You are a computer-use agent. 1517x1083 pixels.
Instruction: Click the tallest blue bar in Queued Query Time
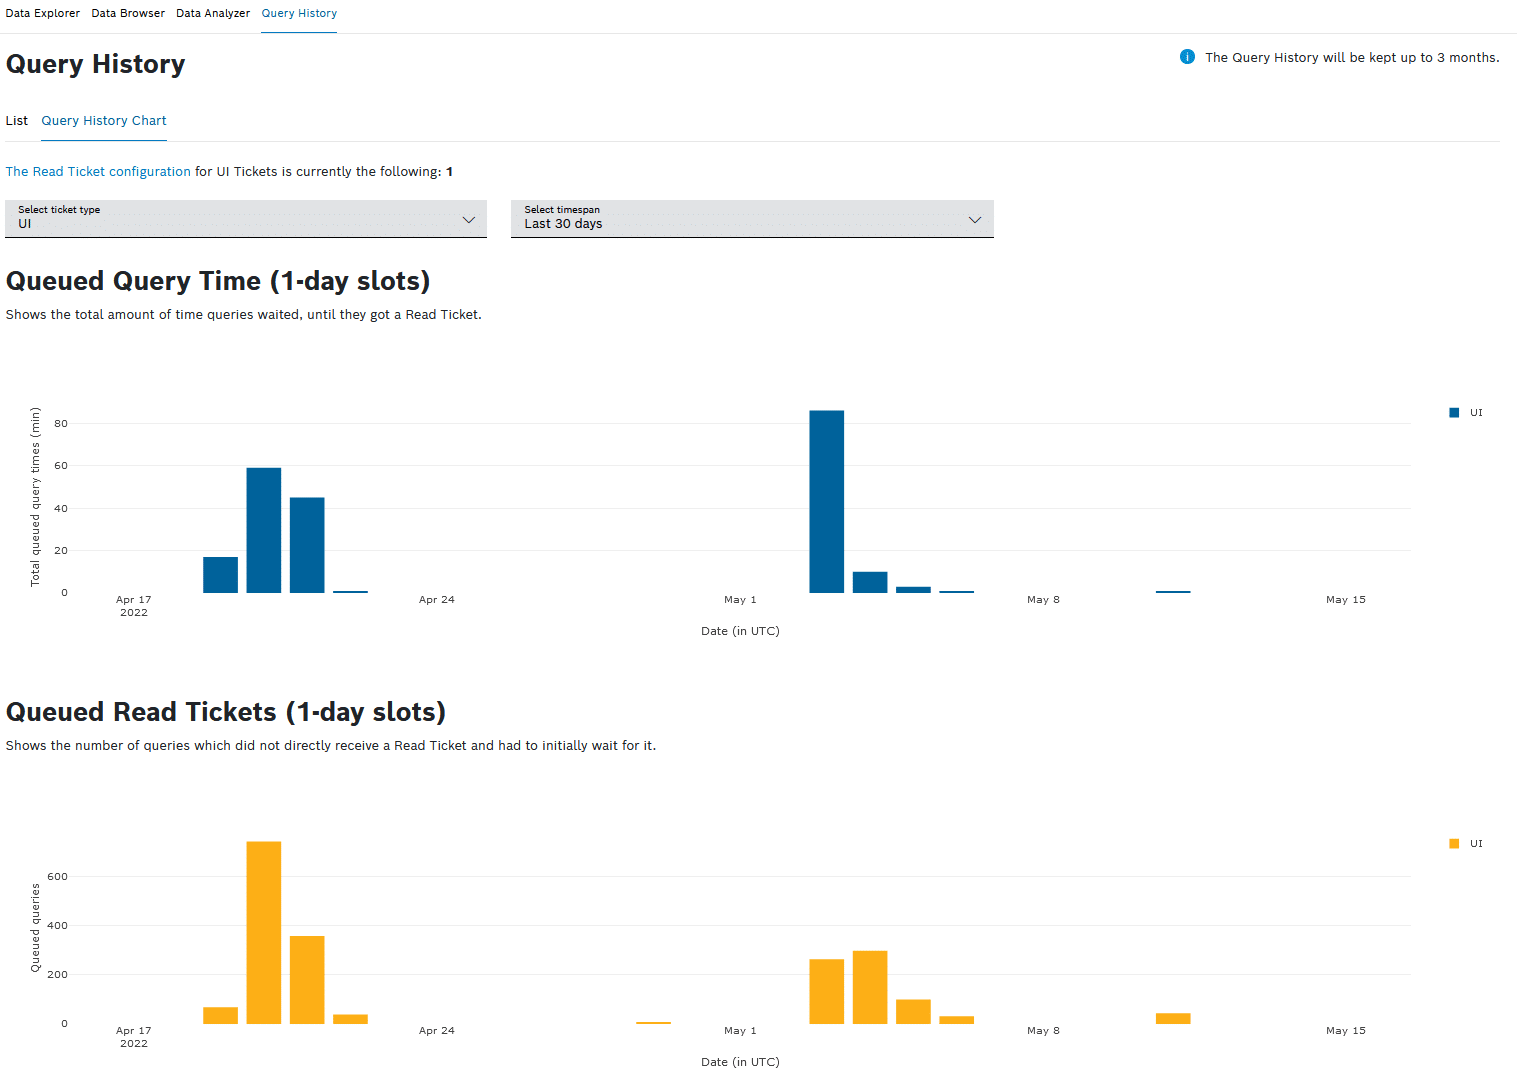(826, 500)
